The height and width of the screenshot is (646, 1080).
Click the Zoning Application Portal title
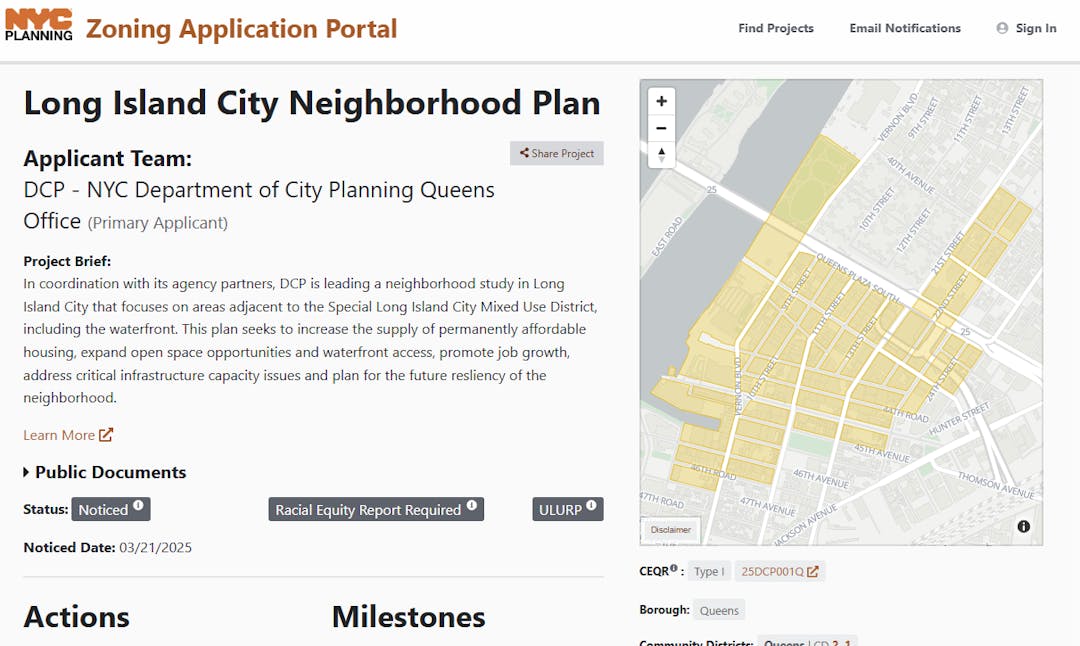[241, 28]
